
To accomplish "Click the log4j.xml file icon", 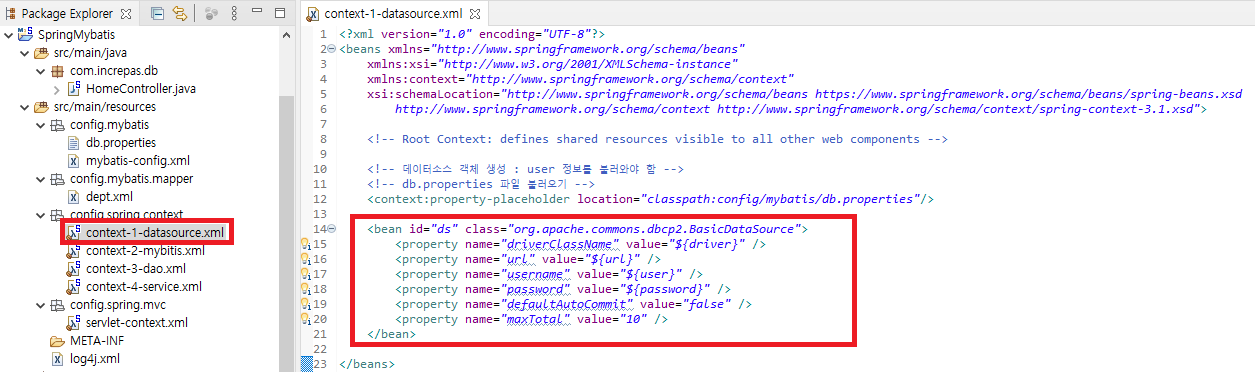I will pyautogui.click(x=57, y=358).
